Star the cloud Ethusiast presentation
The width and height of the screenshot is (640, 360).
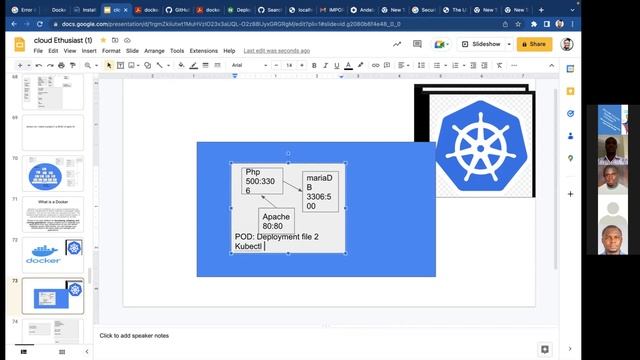pos(103,40)
